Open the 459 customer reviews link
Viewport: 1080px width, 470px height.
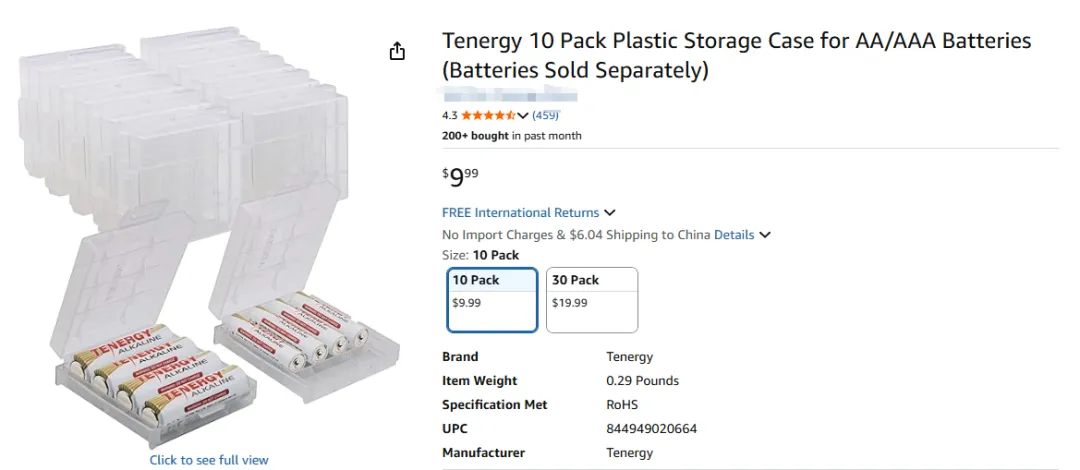click(545, 115)
